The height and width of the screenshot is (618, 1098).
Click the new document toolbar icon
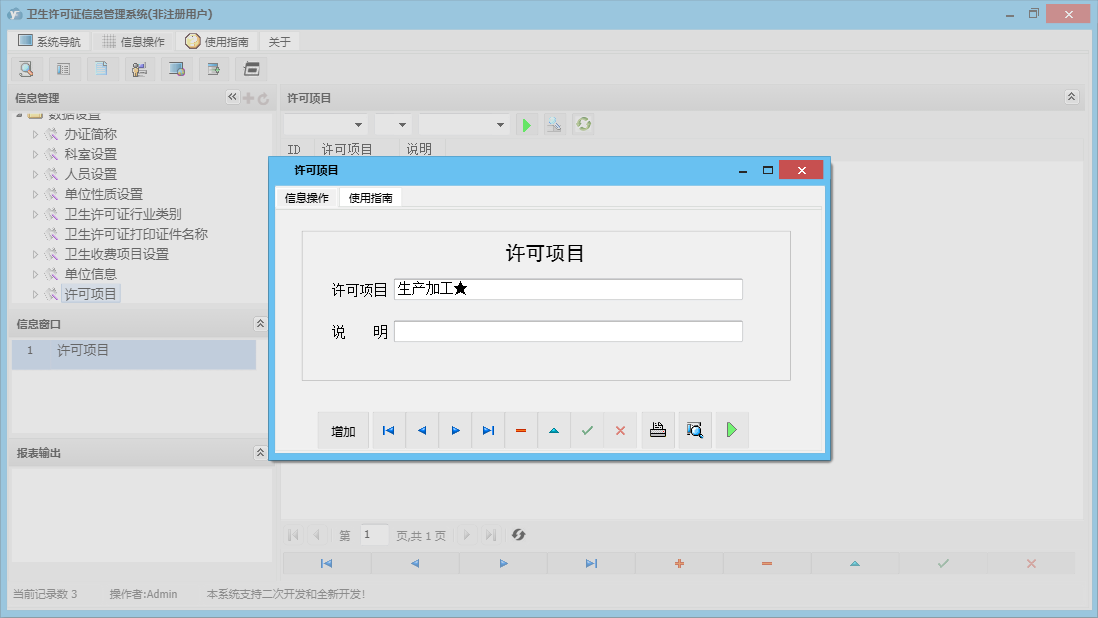(102, 68)
